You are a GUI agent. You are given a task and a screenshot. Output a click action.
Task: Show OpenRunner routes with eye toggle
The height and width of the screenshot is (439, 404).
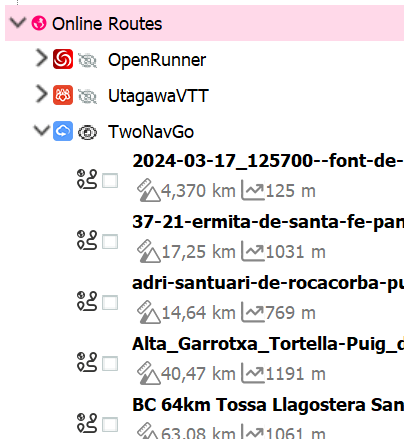click(87, 60)
